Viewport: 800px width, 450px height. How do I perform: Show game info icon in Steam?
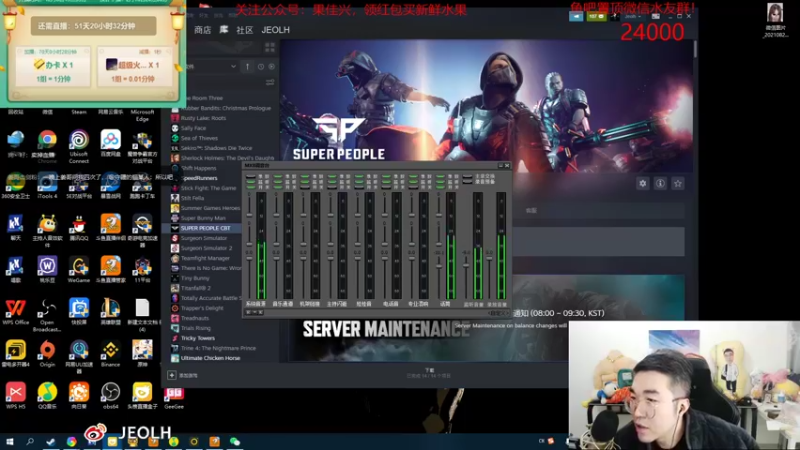click(x=660, y=183)
